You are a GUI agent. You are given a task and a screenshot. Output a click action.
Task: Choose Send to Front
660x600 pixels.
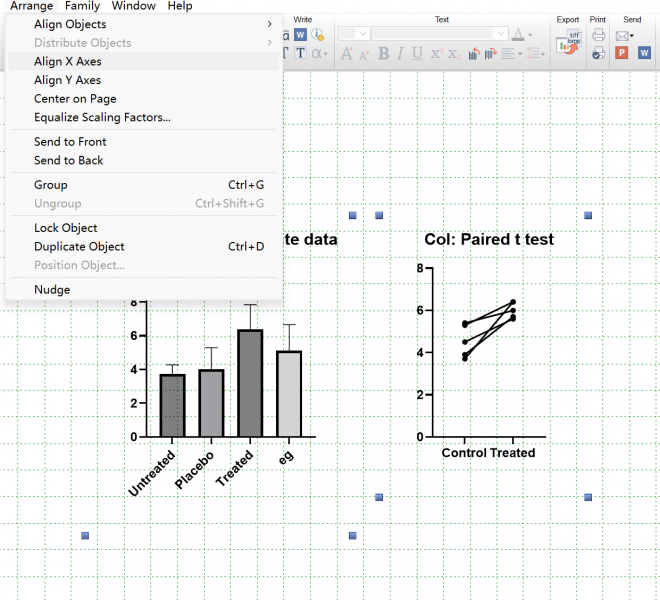coord(143,141)
